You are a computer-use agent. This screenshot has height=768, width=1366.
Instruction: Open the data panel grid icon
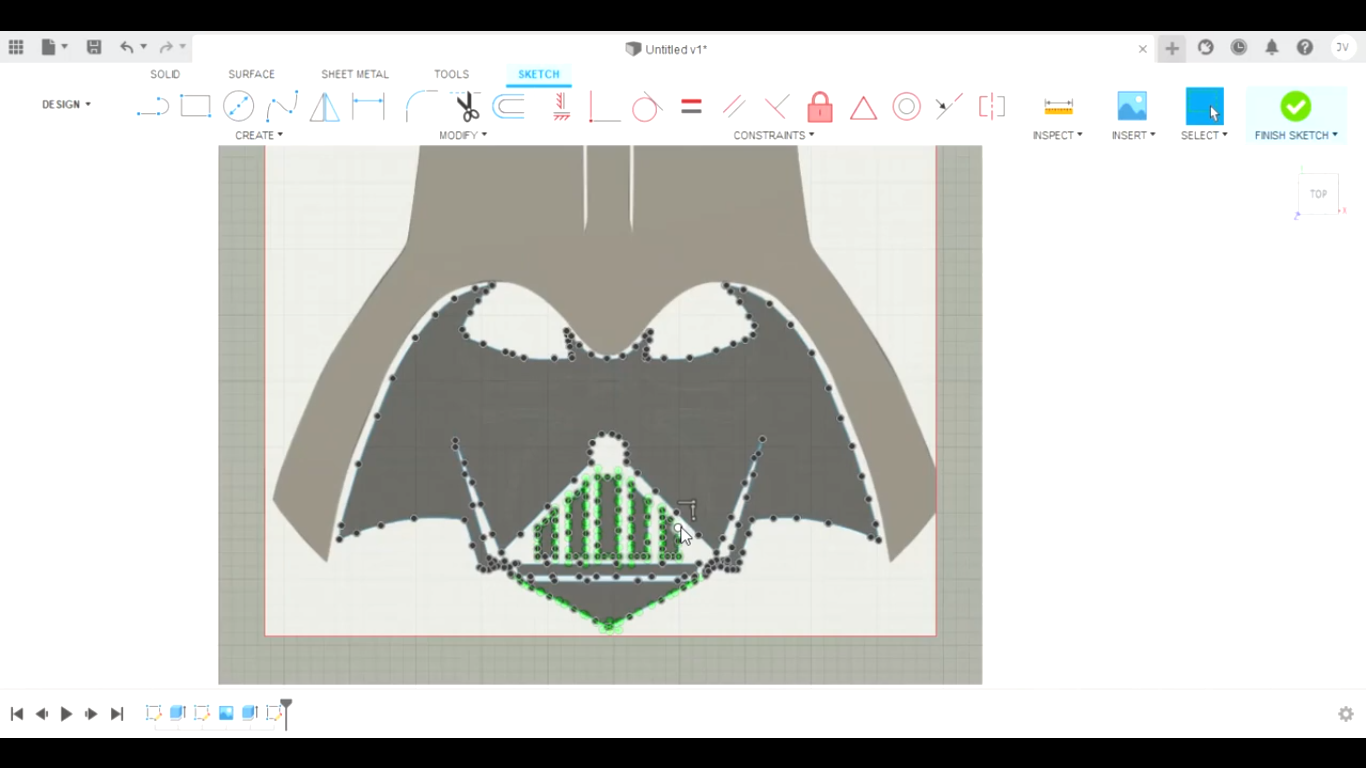click(x=16, y=47)
